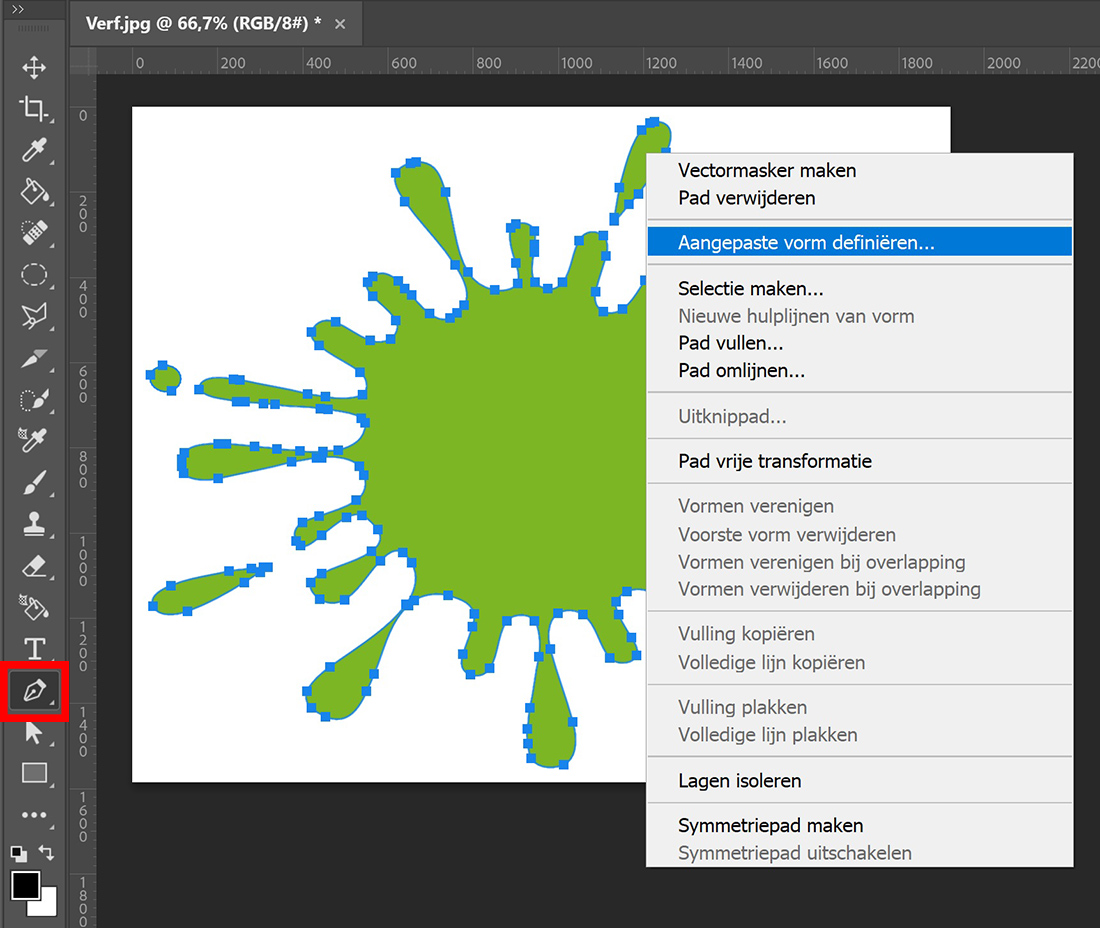1100x928 pixels.
Task: Select the Crop tool
Action: [x=34, y=108]
